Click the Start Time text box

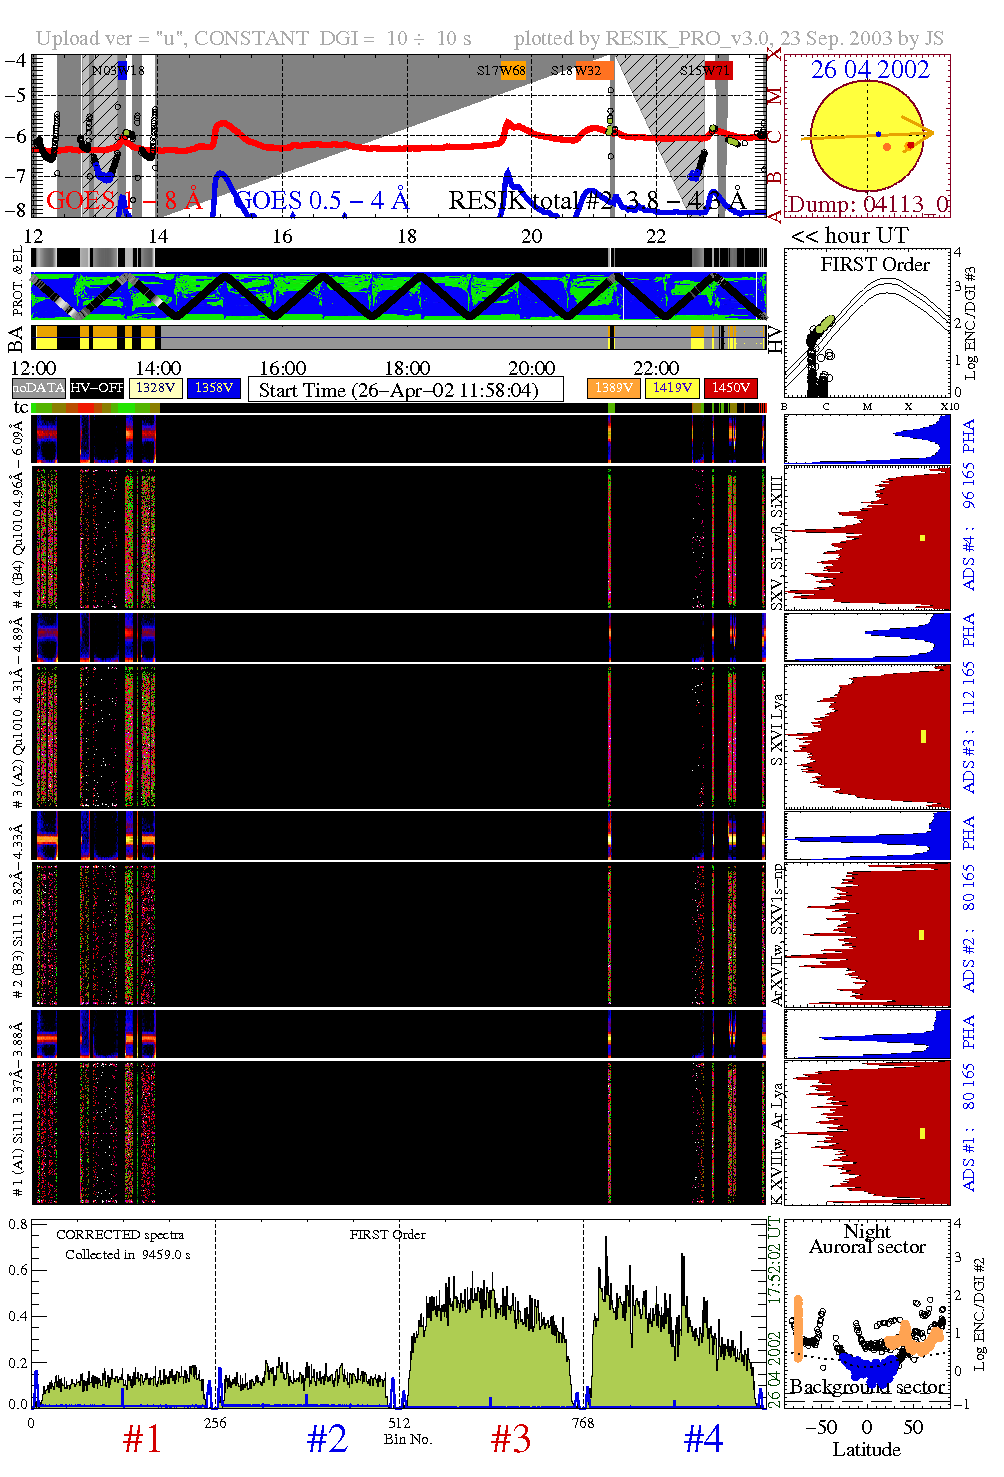405,390
